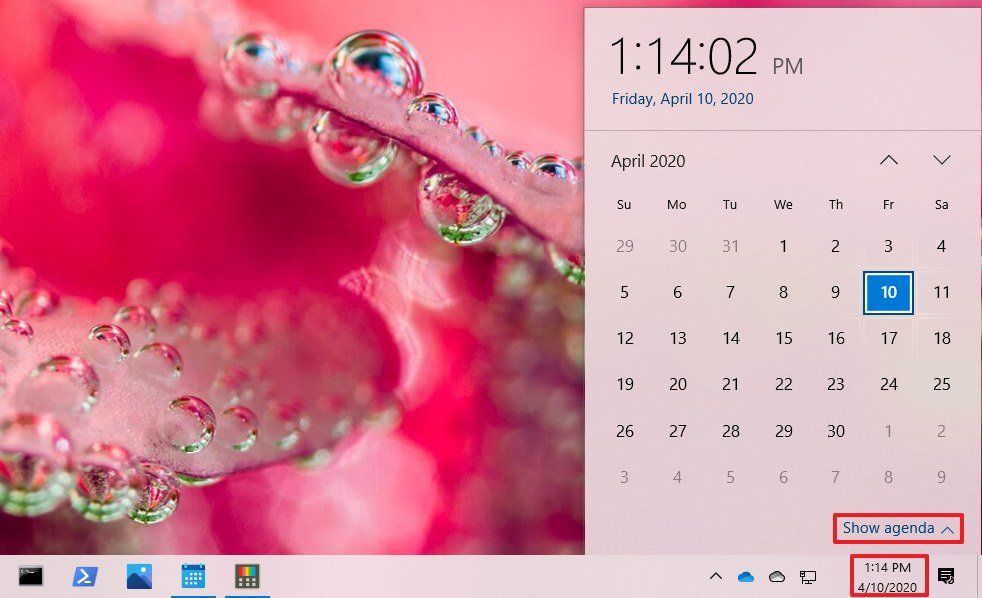
Task: Click the Show agenda link
Action: pyautogui.click(x=888, y=529)
